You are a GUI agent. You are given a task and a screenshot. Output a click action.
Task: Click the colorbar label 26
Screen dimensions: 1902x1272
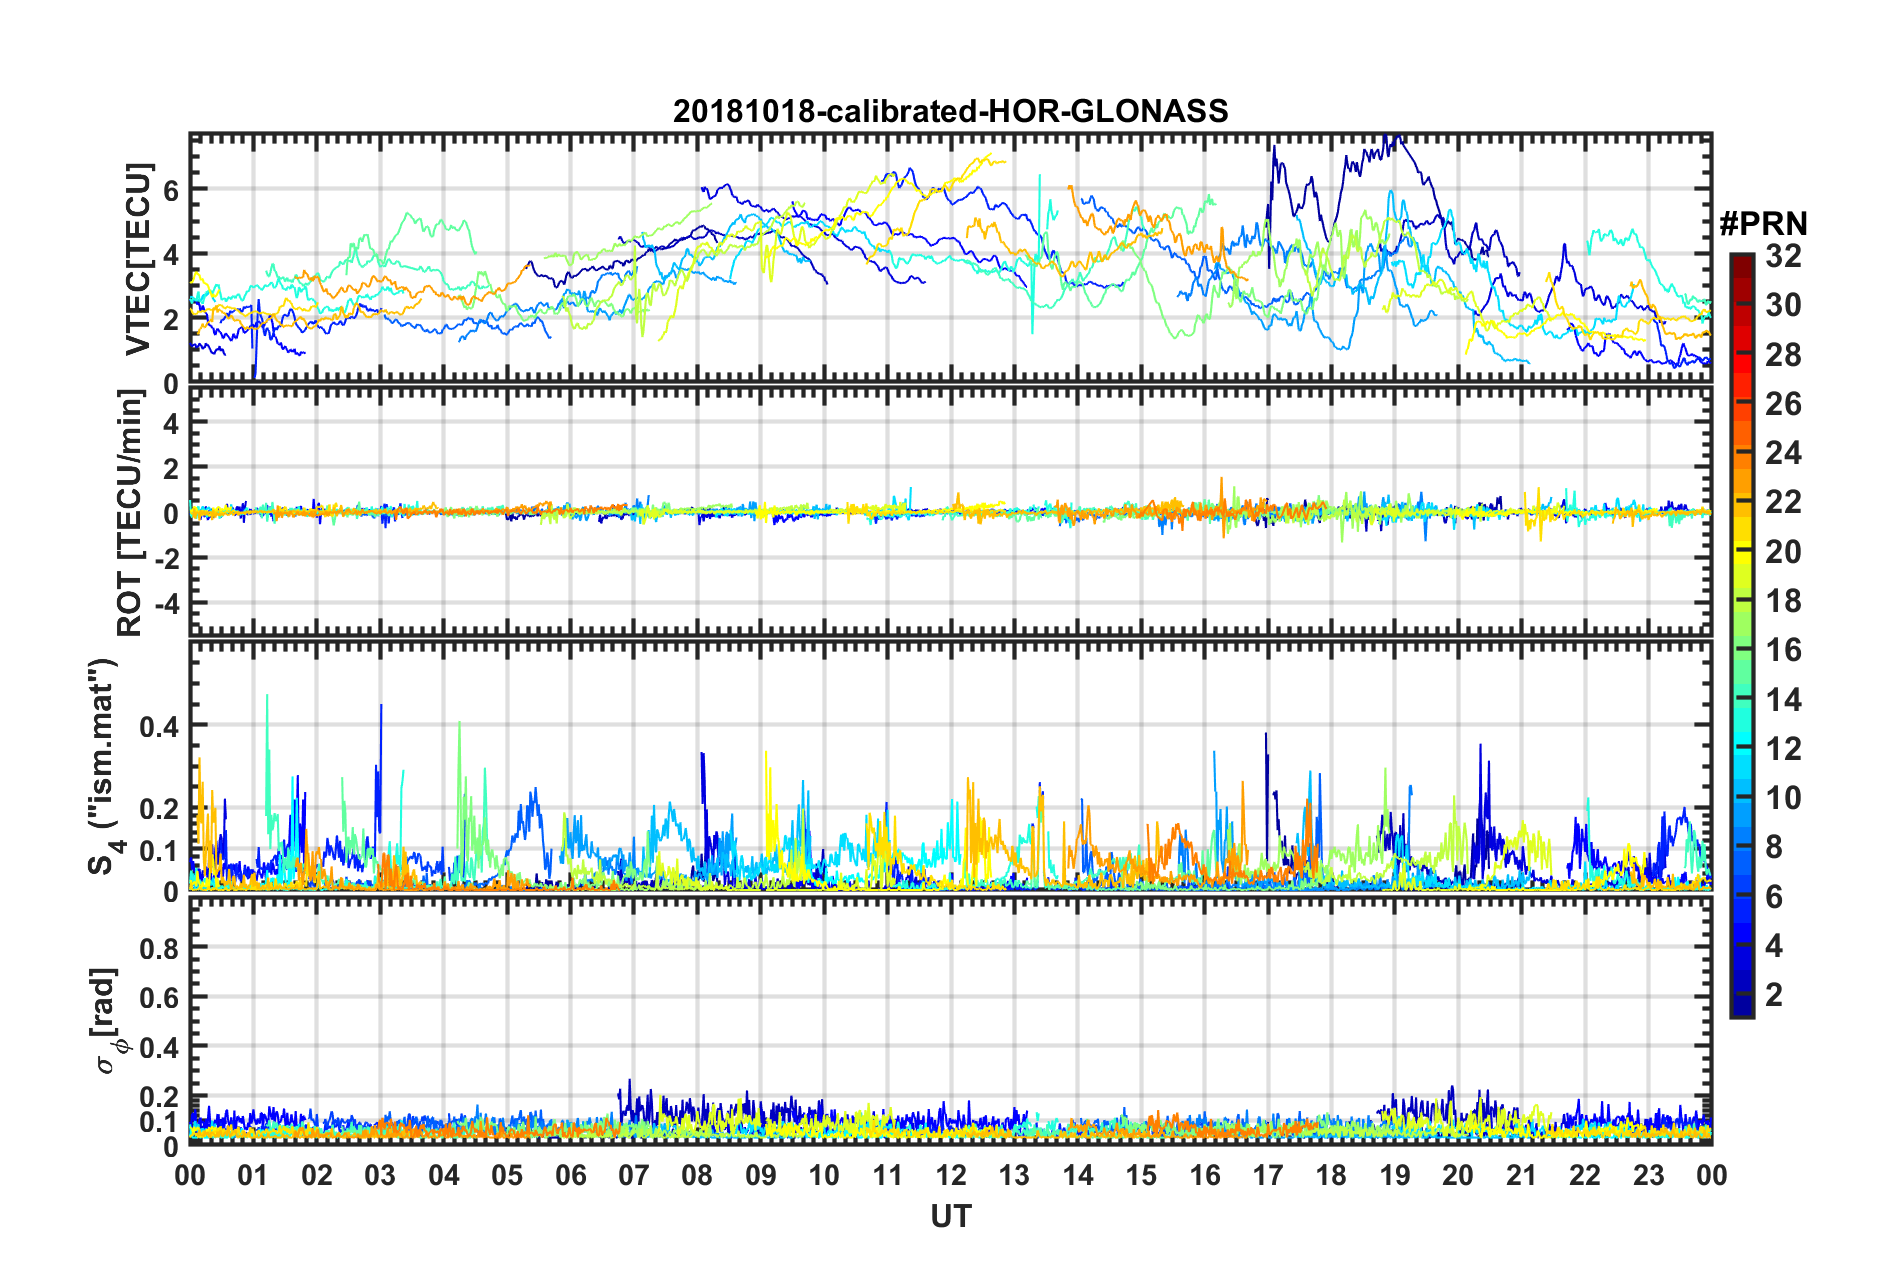1783,404
